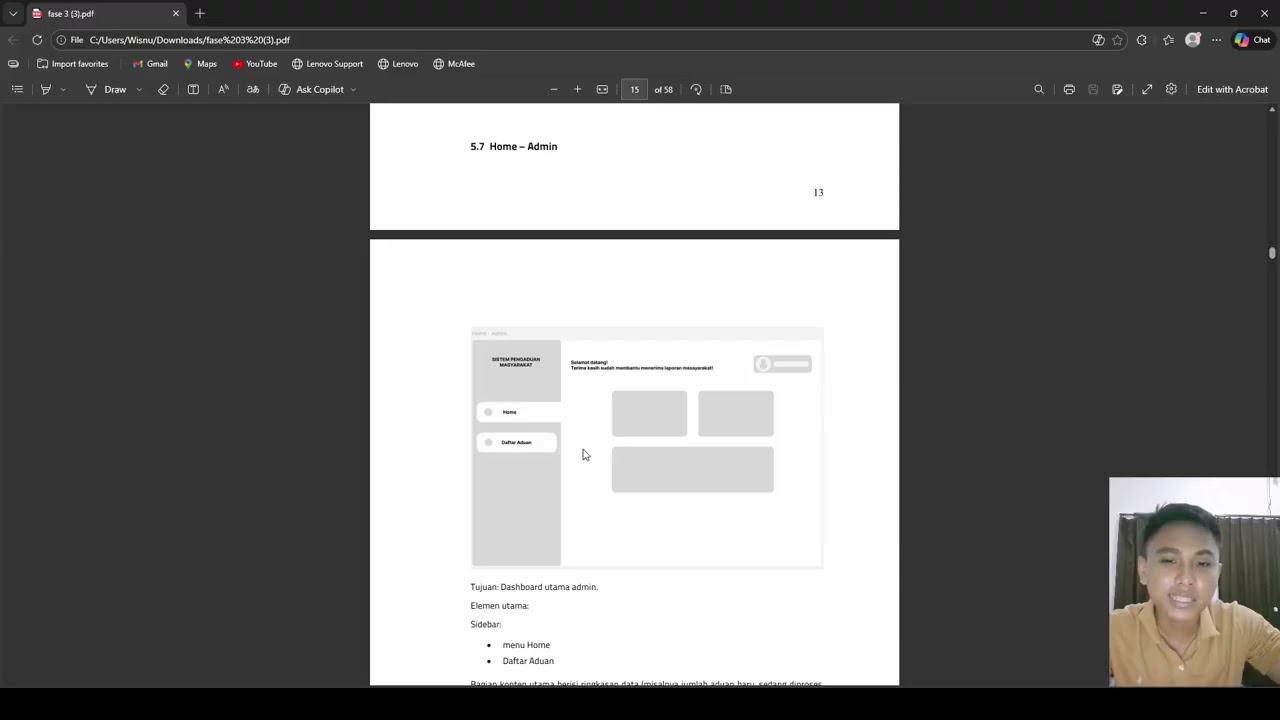Reload the page
Image resolution: width=1280 pixels, height=720 pixels.
pos(37,40)
